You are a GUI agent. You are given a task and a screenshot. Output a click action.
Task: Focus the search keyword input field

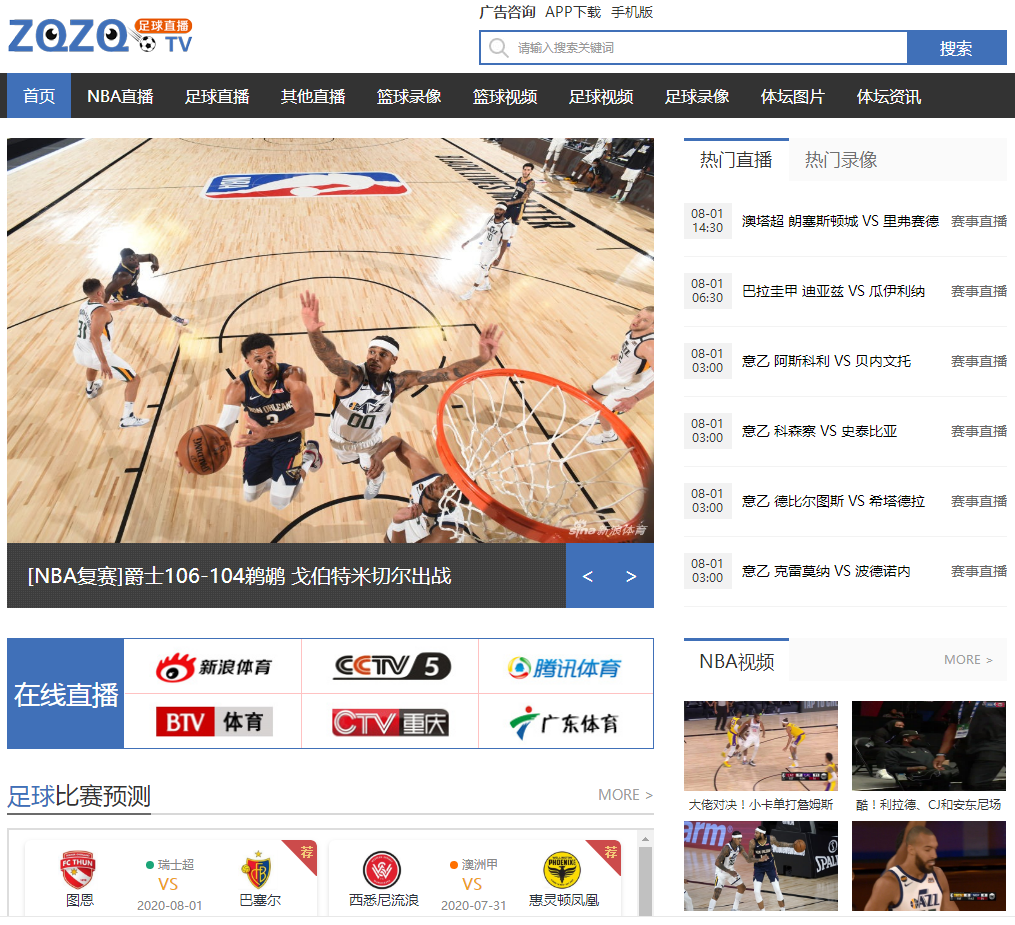(x=694, y=48)
